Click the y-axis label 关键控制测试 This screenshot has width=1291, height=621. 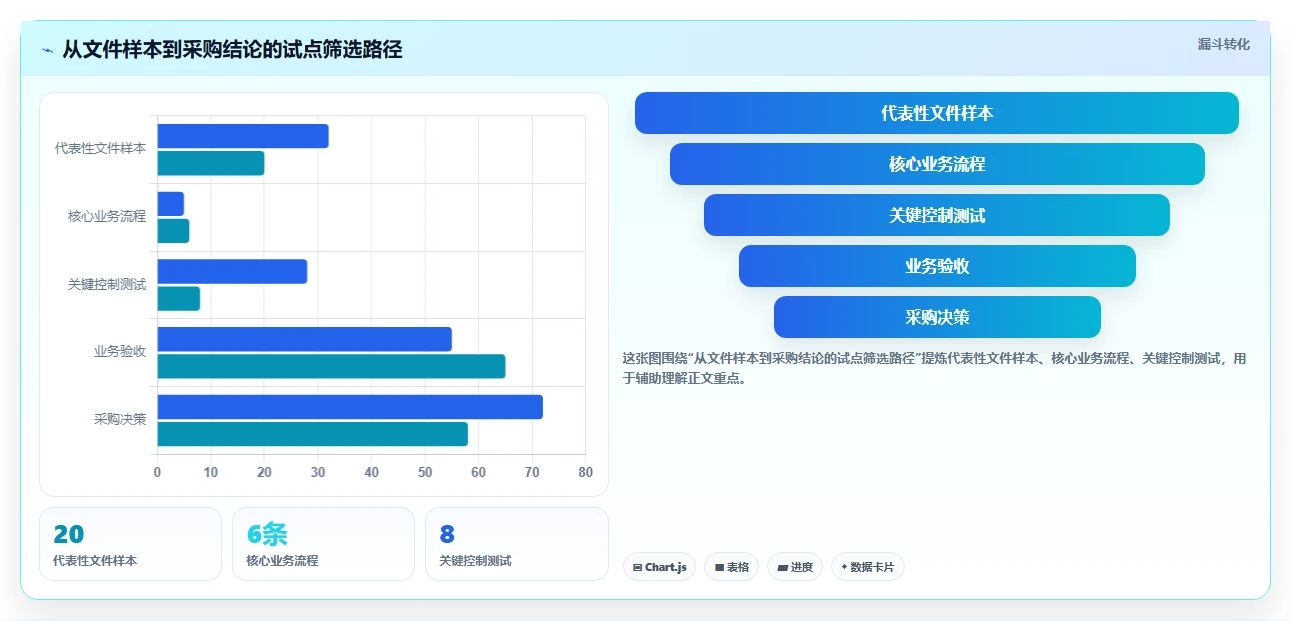pos(107,284)
